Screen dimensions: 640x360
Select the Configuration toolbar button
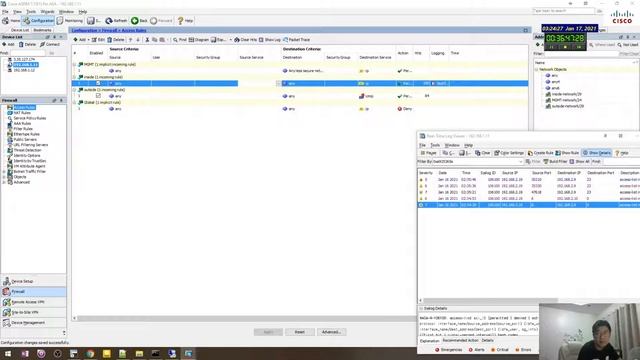pyautogui.click(x=38, y=20)
